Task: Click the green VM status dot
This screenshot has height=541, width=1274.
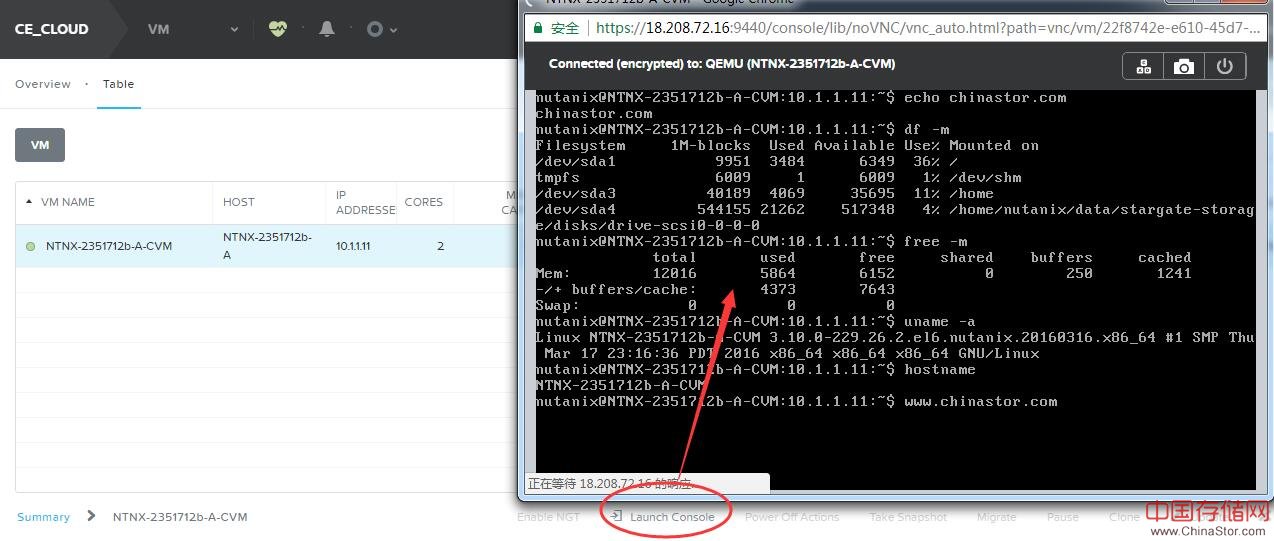Action: [x=30, y=246]
